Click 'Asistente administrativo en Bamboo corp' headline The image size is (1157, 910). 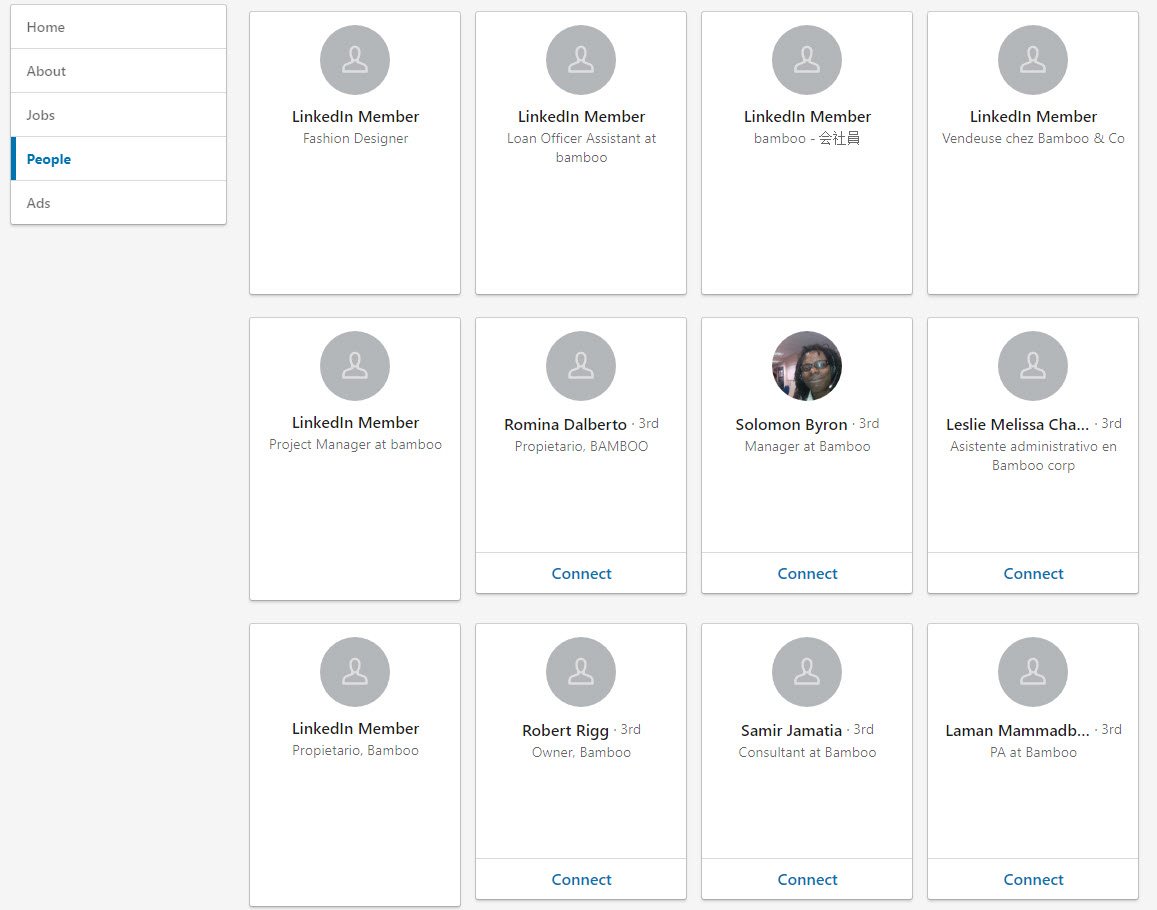(x=1032, y=455)
